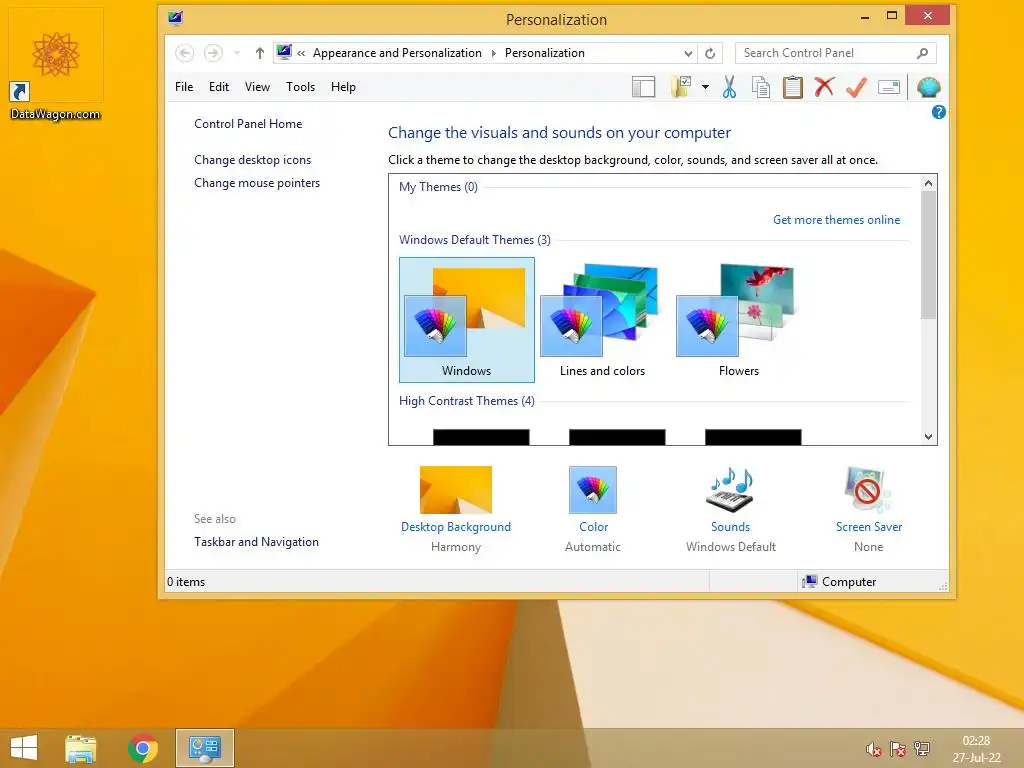This screenshot has height=768, width=1024.
Task: Open Action Center flag tray icon
Action: click(898, 749)
